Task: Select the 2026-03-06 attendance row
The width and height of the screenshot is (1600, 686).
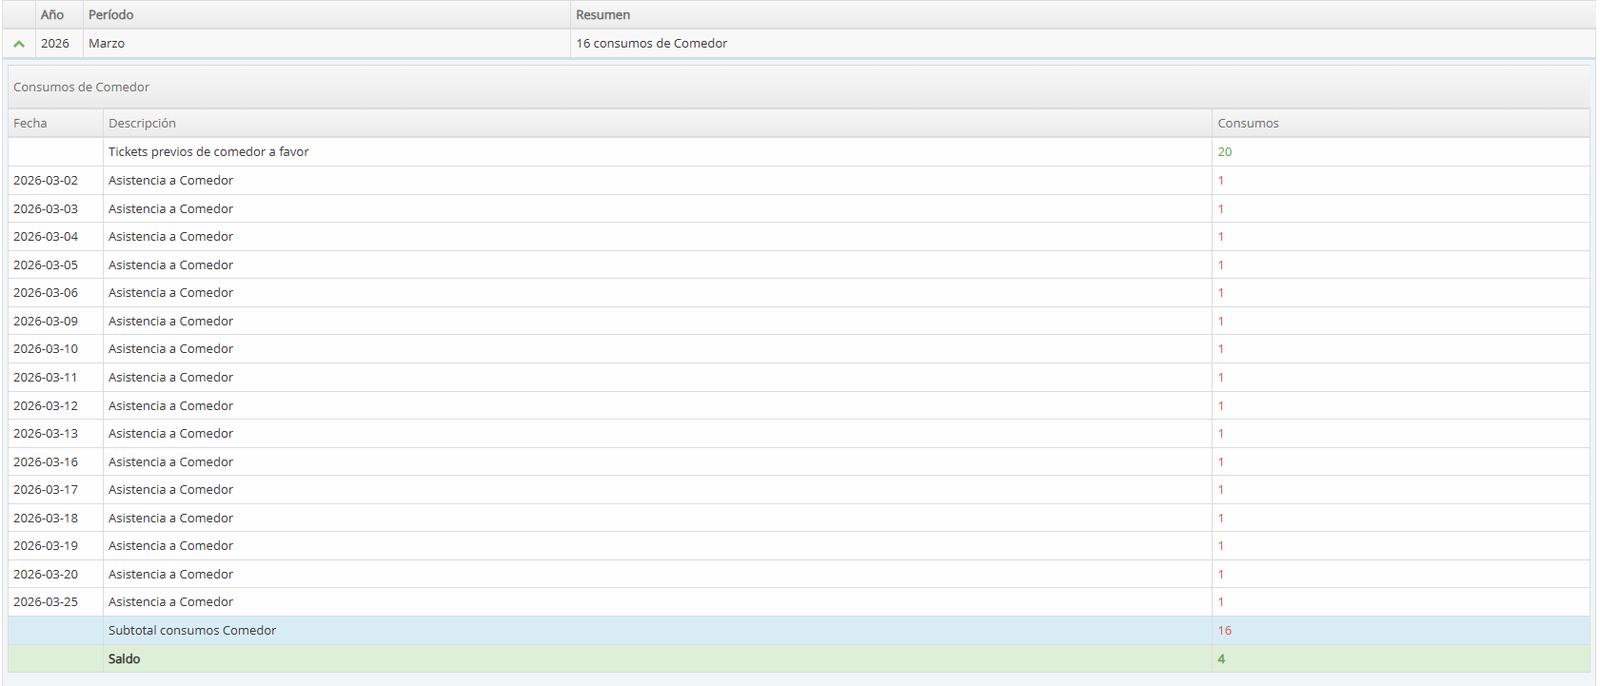Action: [x=170, y=293]
